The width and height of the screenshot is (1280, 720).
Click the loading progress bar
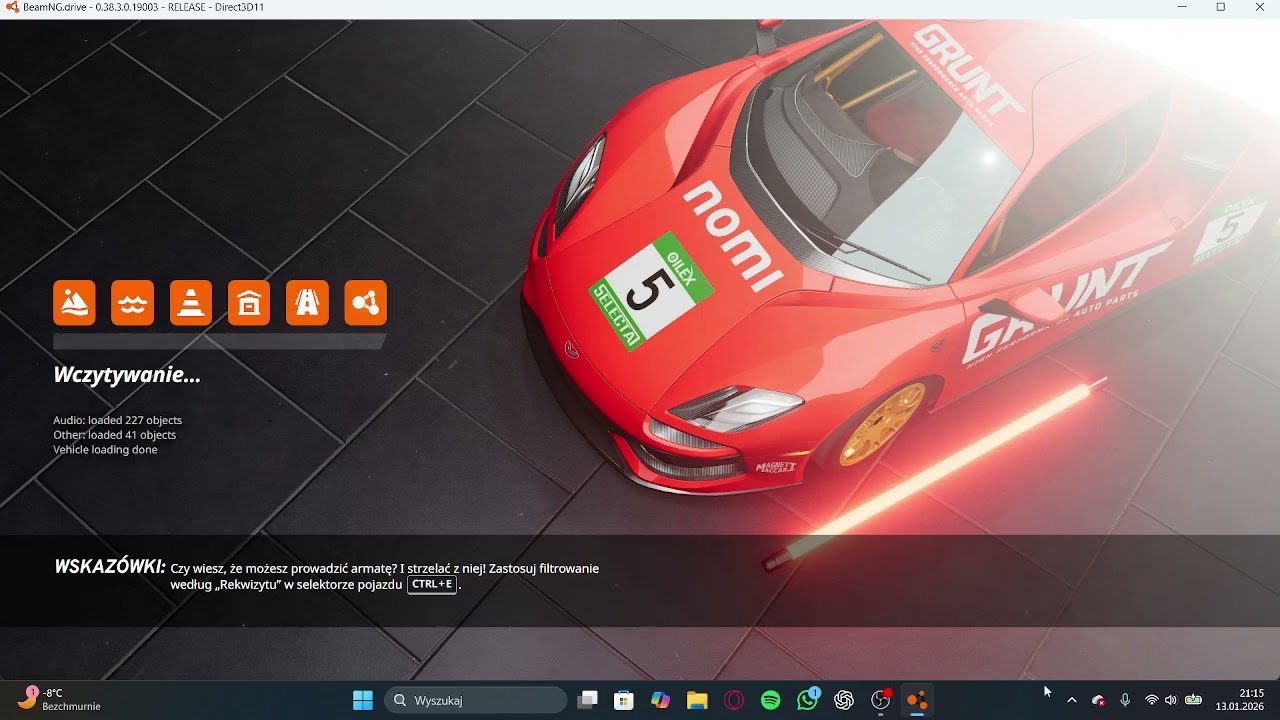[220, 342]
